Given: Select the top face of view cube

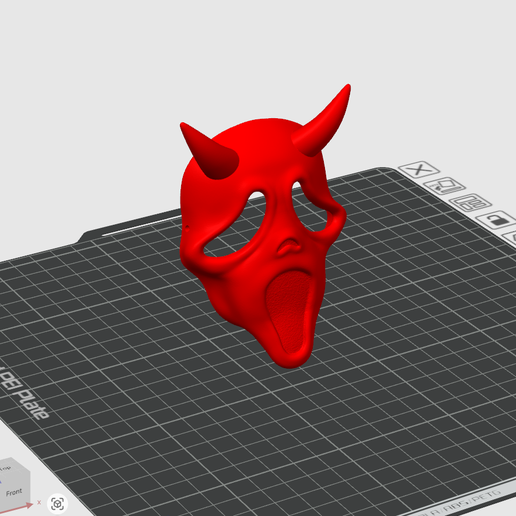Looking at the screenshot, I should pyautogui.click(x=7, y=465).
